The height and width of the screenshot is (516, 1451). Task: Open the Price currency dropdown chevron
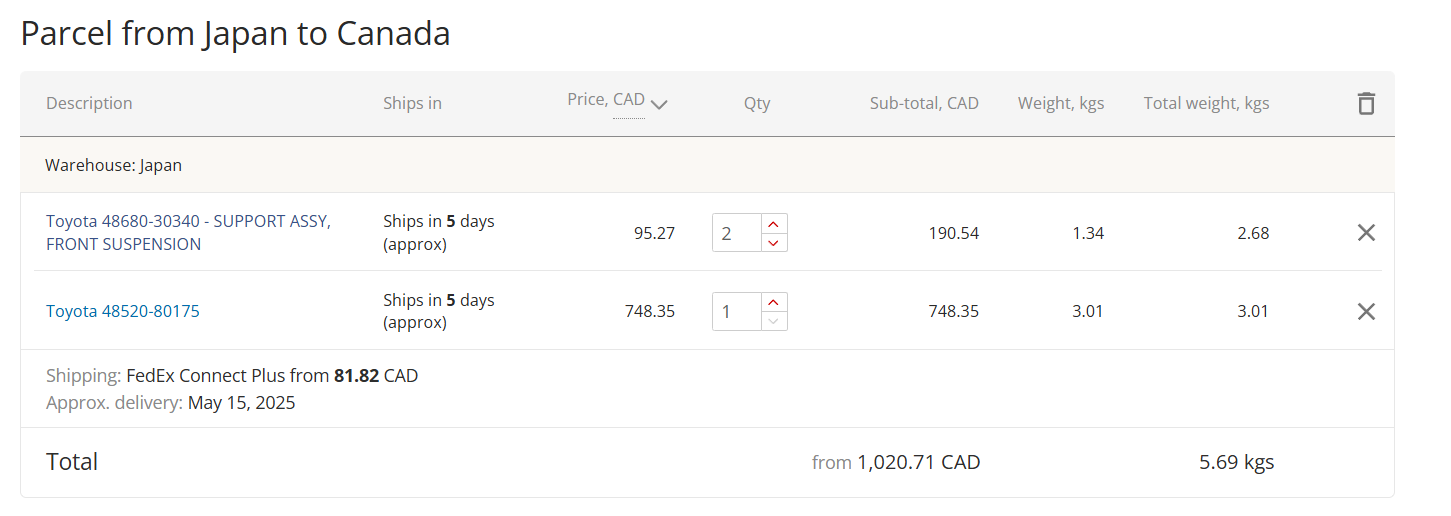(x=659, y=103)
